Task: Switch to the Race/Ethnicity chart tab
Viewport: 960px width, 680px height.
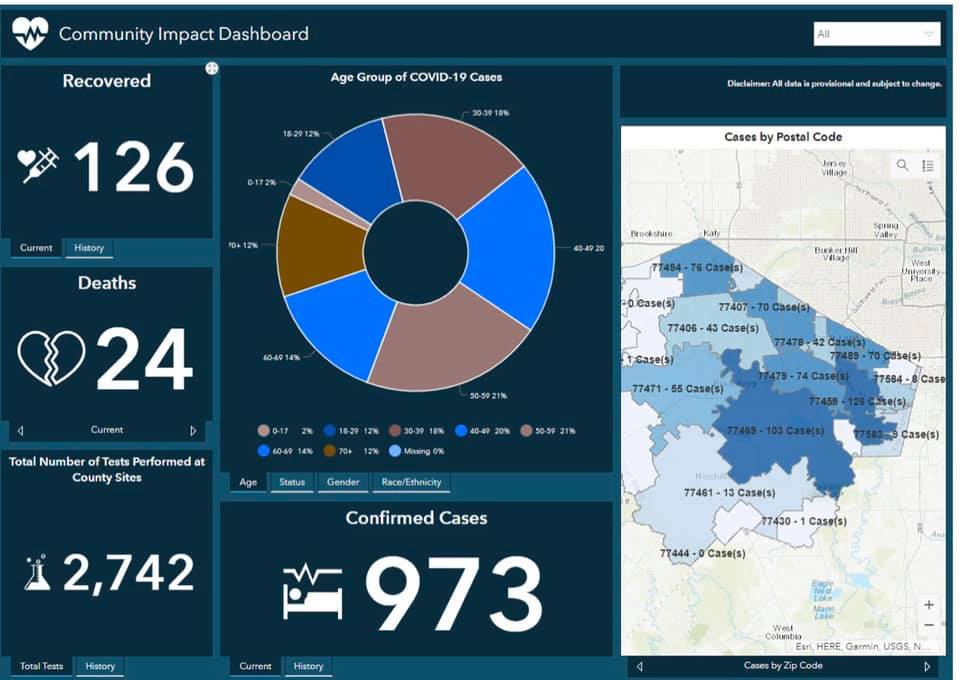Action: 411,483
